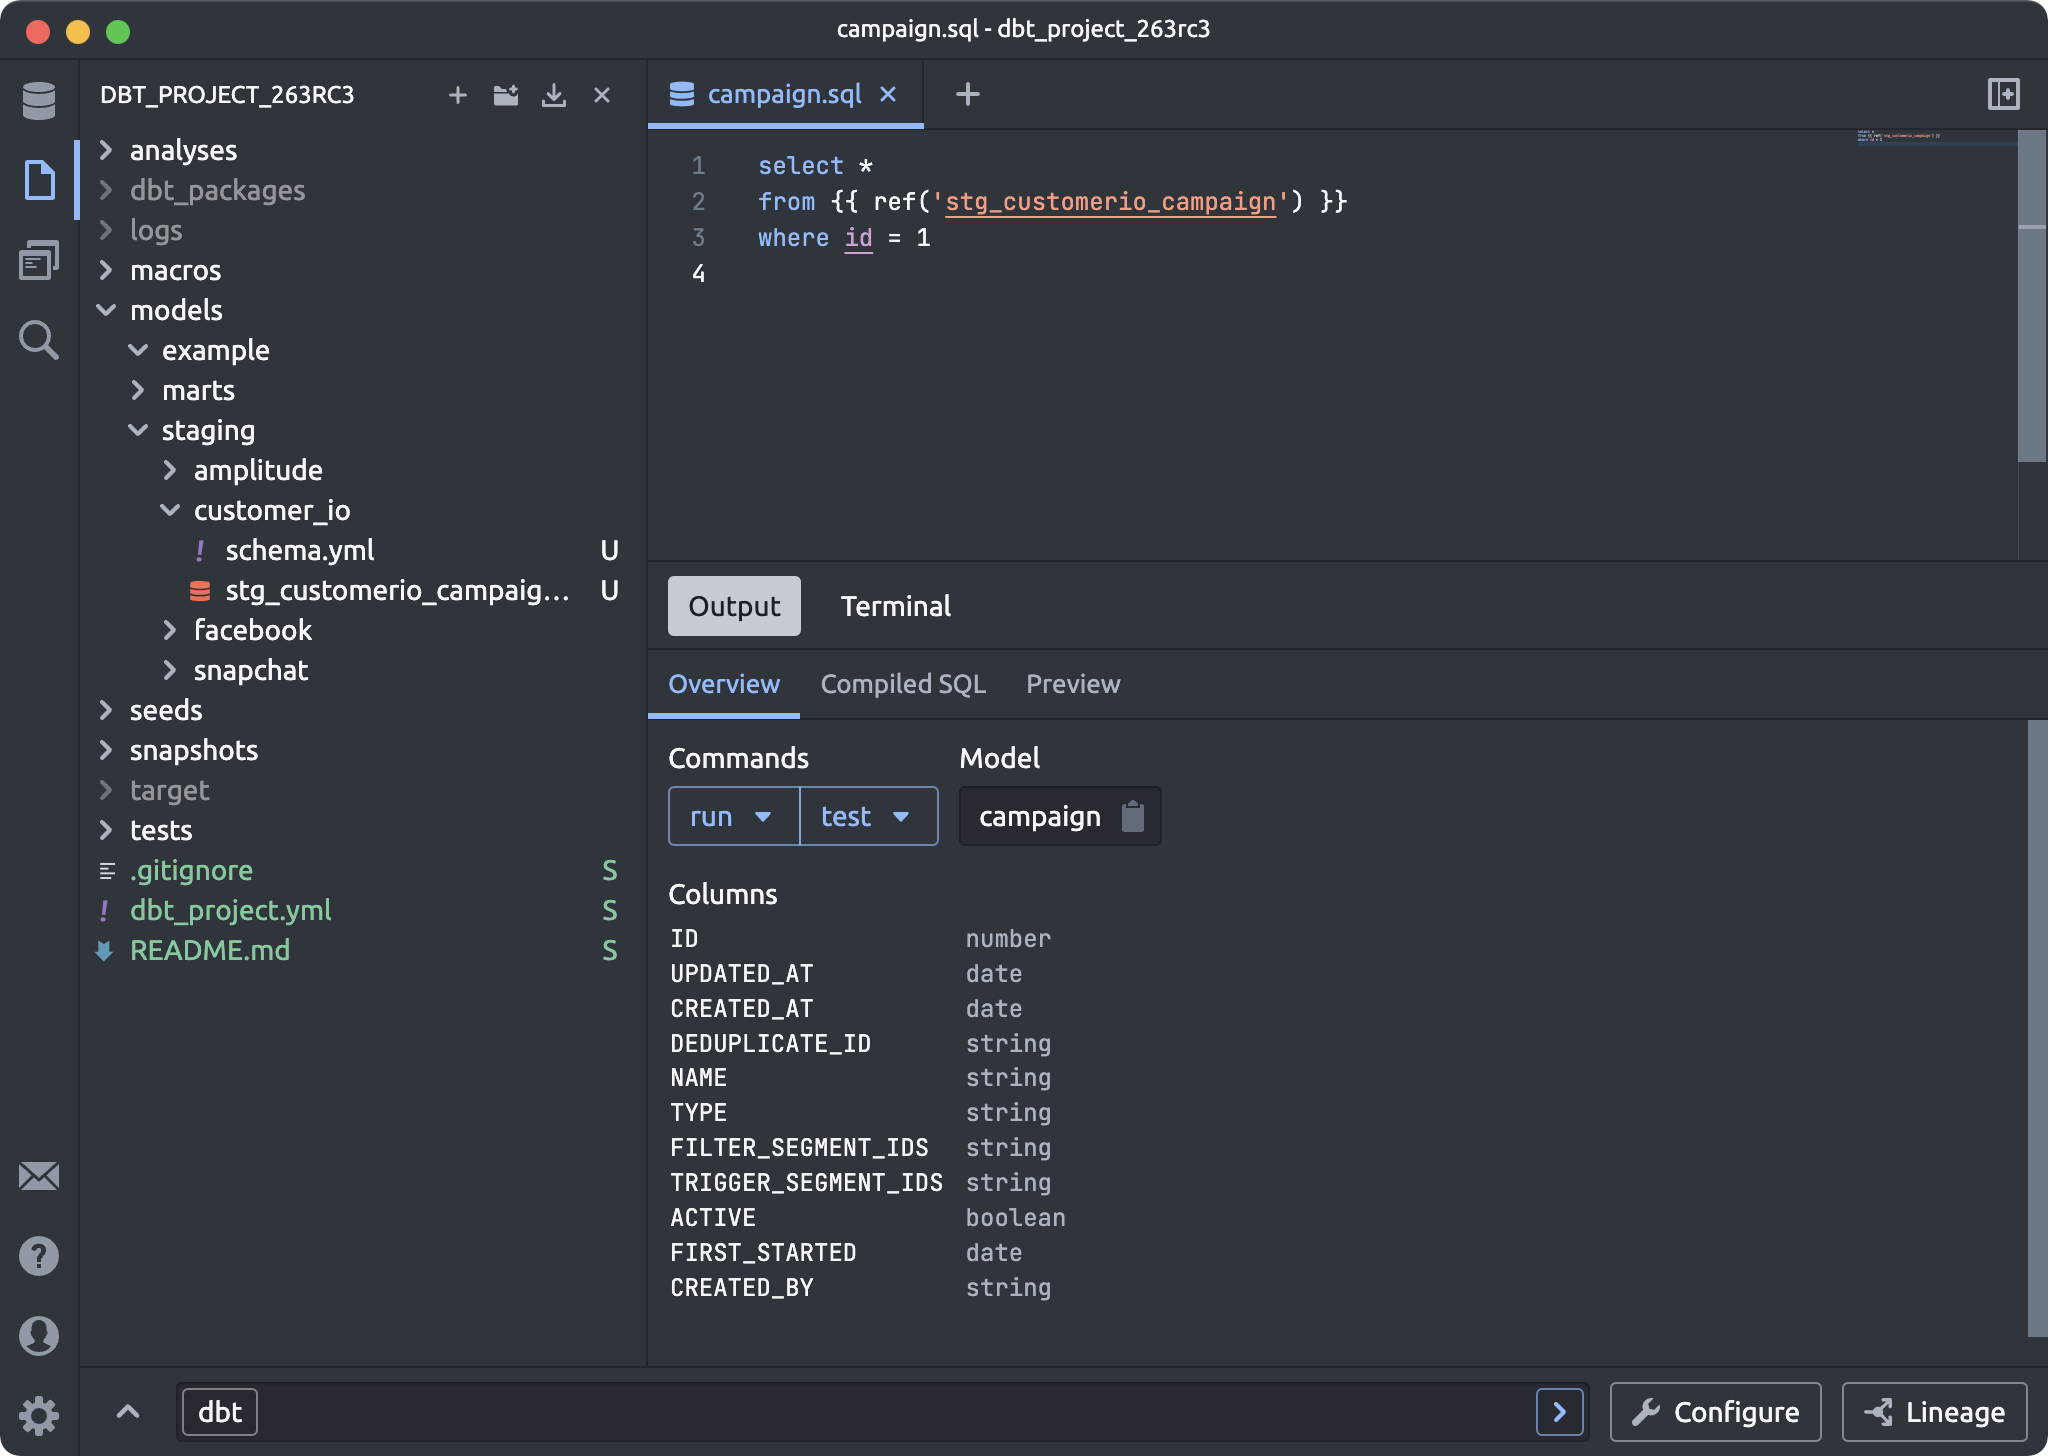Image resolution: width=2048 pixels, height=1456 pixels.
Task: Click the split editor icon top right
Action: 2004,95
